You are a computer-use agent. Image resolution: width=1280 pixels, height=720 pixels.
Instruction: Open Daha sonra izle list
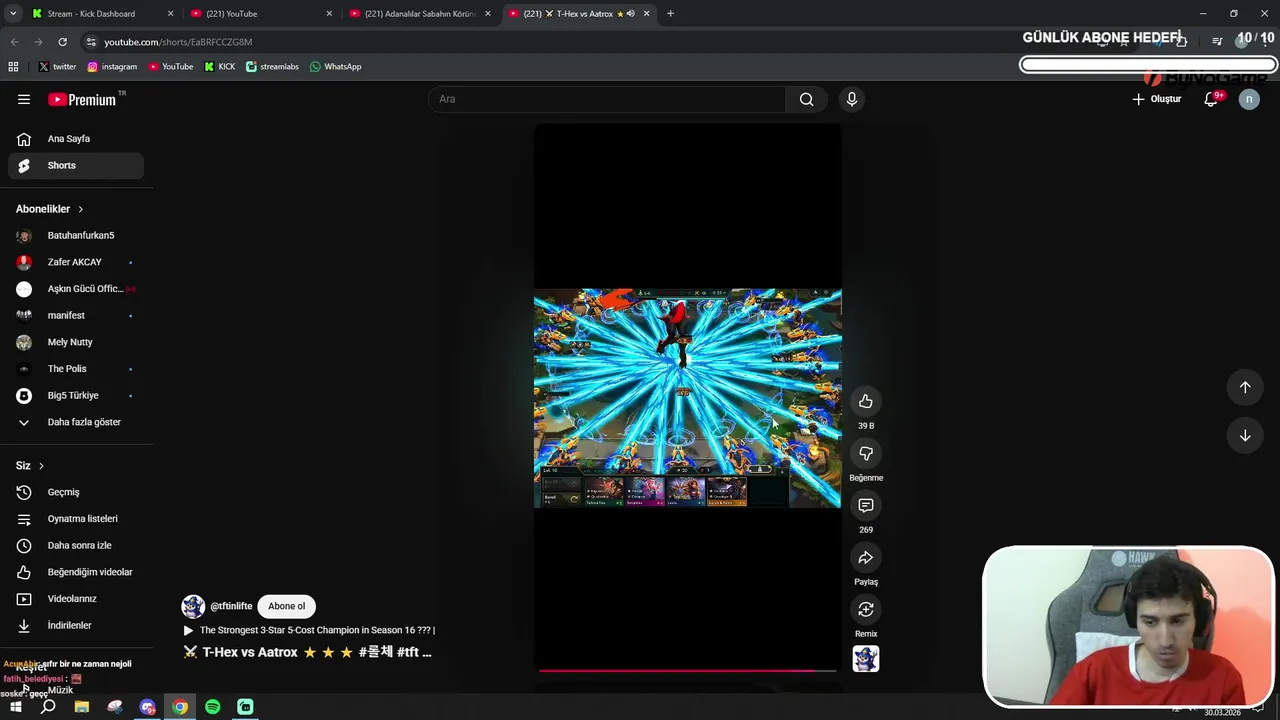(x=76, y=545)
